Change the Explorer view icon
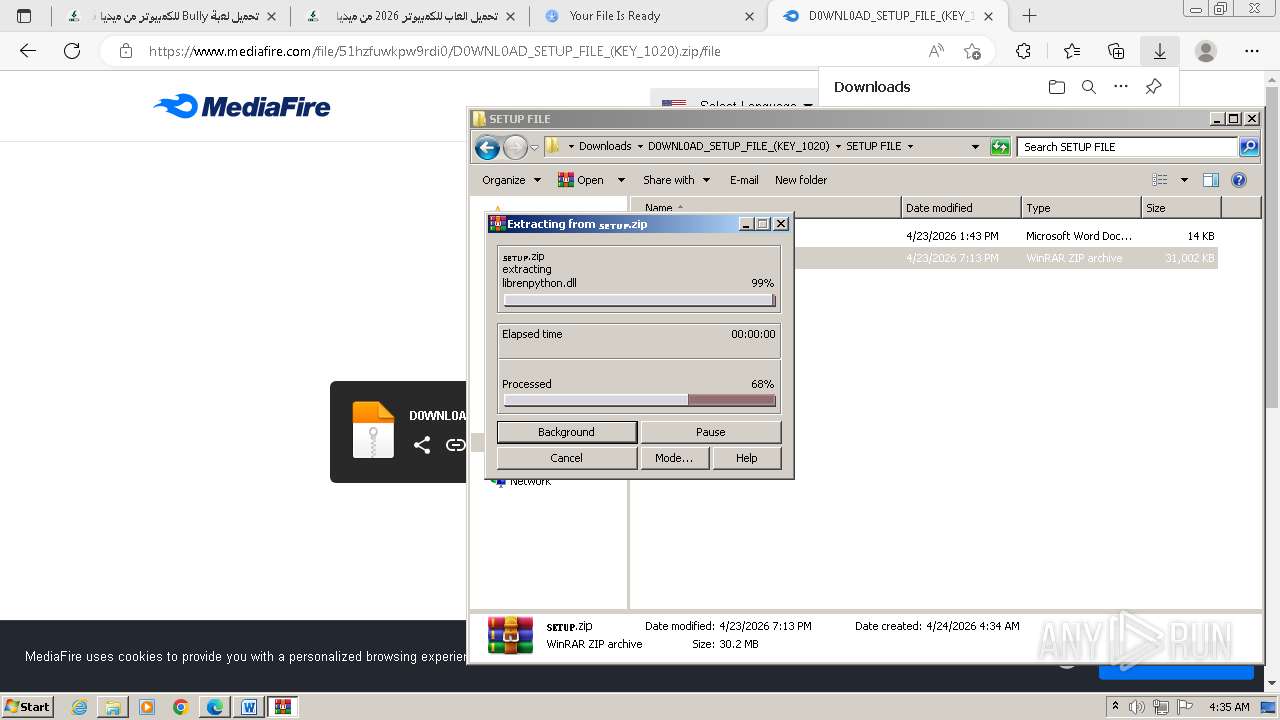The height and width of the screenshot is (720, 1280). (1160, 180)
